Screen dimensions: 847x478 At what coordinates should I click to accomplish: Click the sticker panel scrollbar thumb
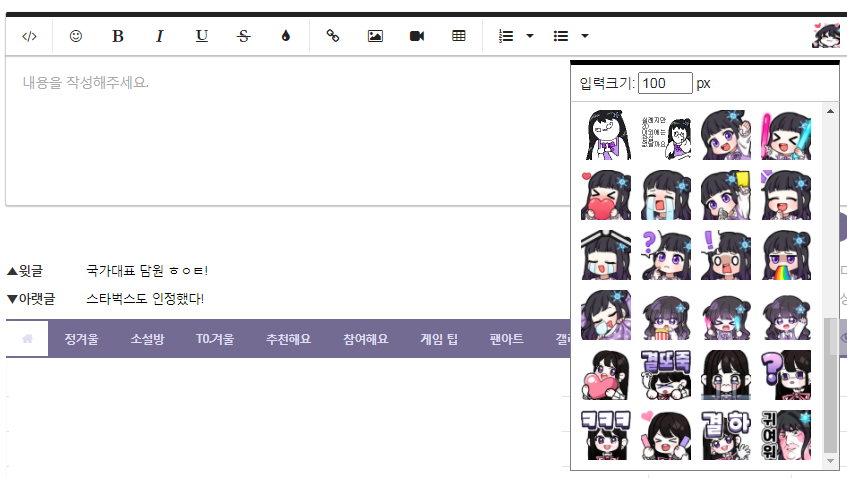[830, 386]
